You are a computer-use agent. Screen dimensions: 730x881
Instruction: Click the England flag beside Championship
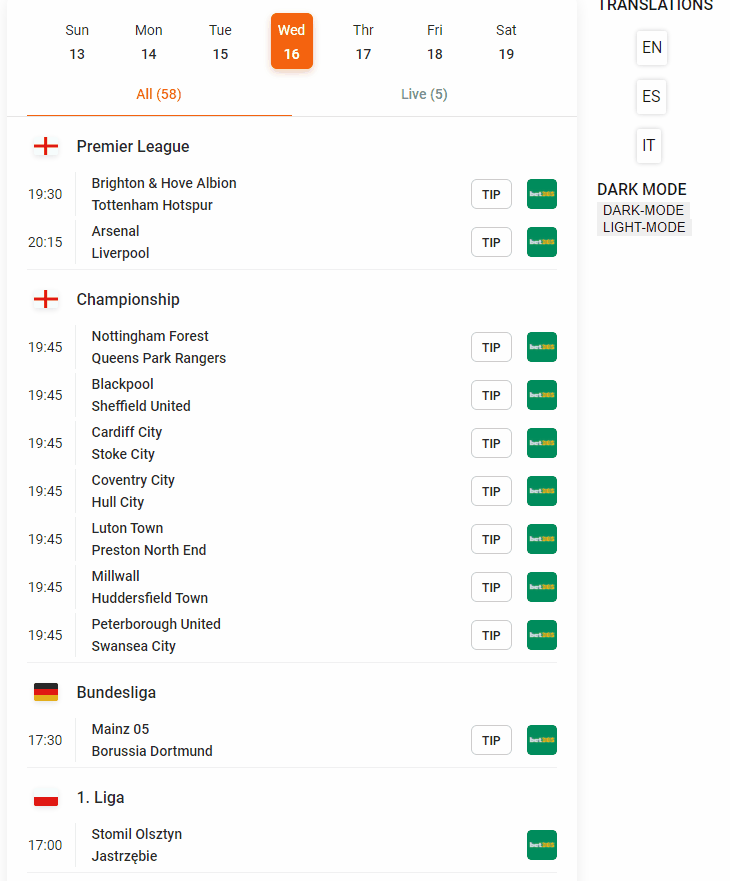46,299
